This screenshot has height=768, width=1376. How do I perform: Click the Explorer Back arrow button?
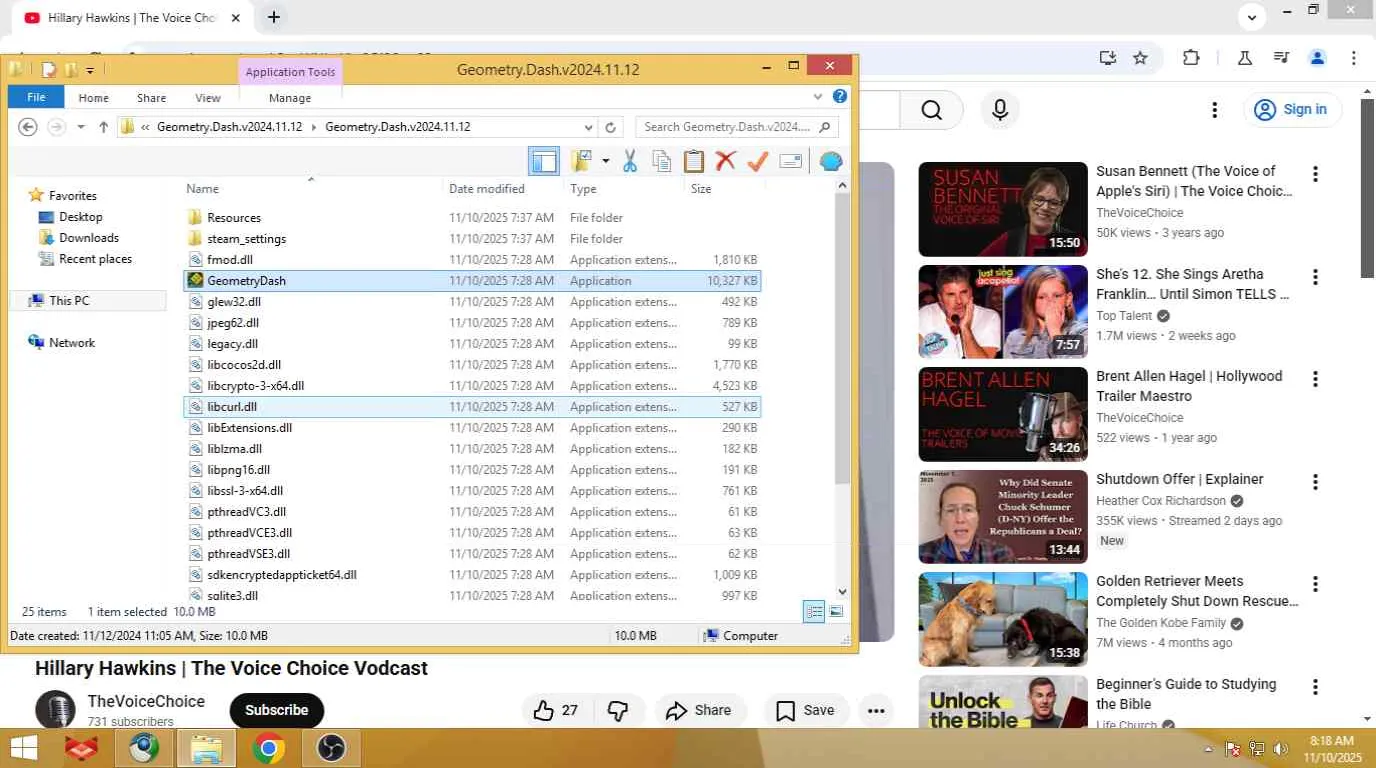tap(28, 127)
